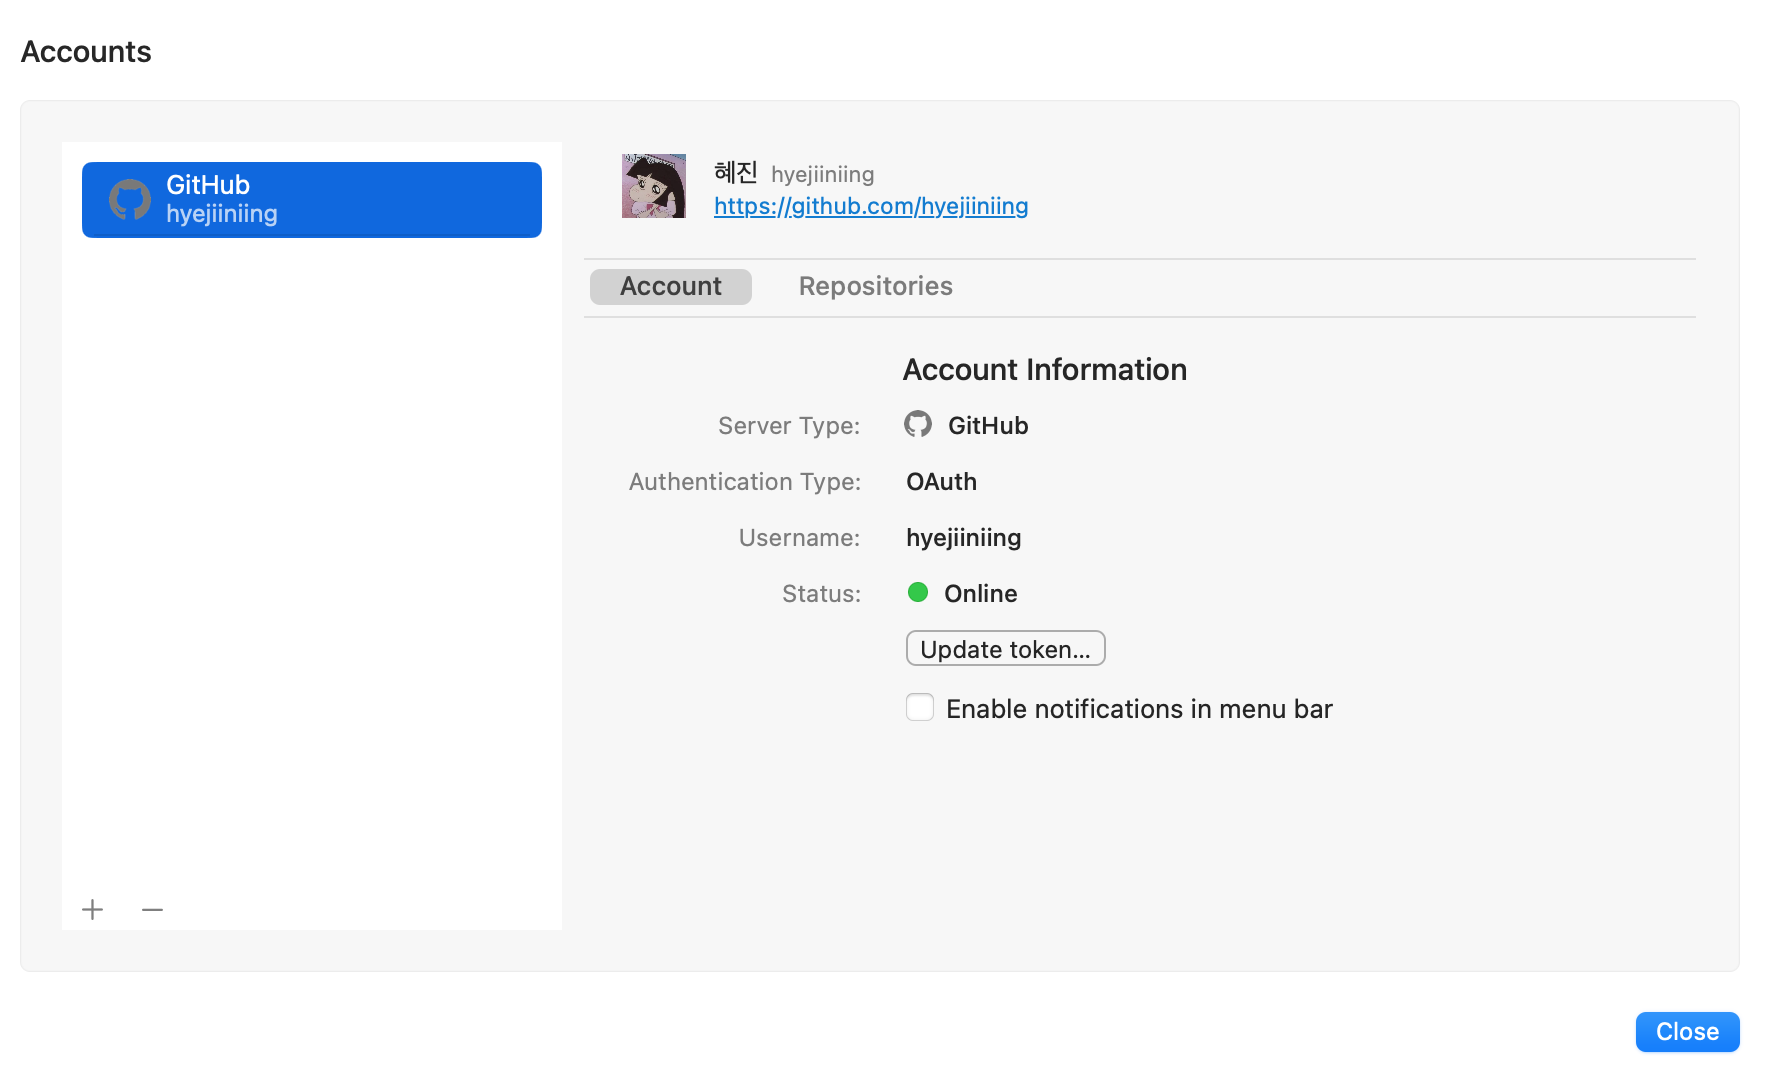Select the GitHub hyejiiniing account row
This screenshot has height=1074, width=1766.
pos(312,200)
